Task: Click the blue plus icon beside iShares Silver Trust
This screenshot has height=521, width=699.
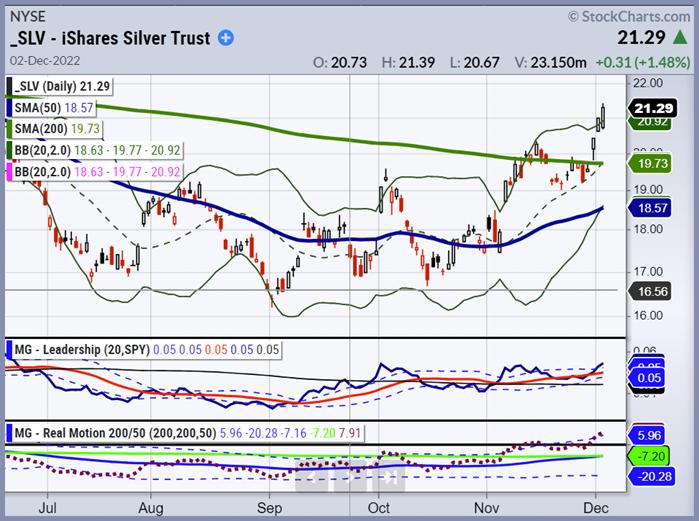Action: (x=225, y=39)
